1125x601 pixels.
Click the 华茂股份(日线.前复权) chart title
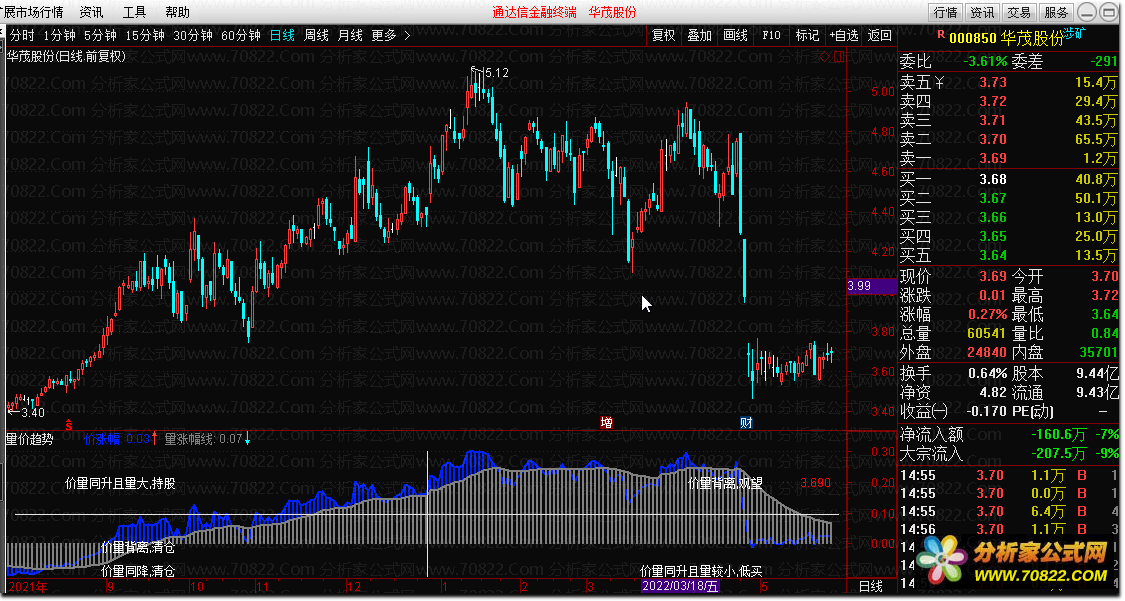point(66,57)
